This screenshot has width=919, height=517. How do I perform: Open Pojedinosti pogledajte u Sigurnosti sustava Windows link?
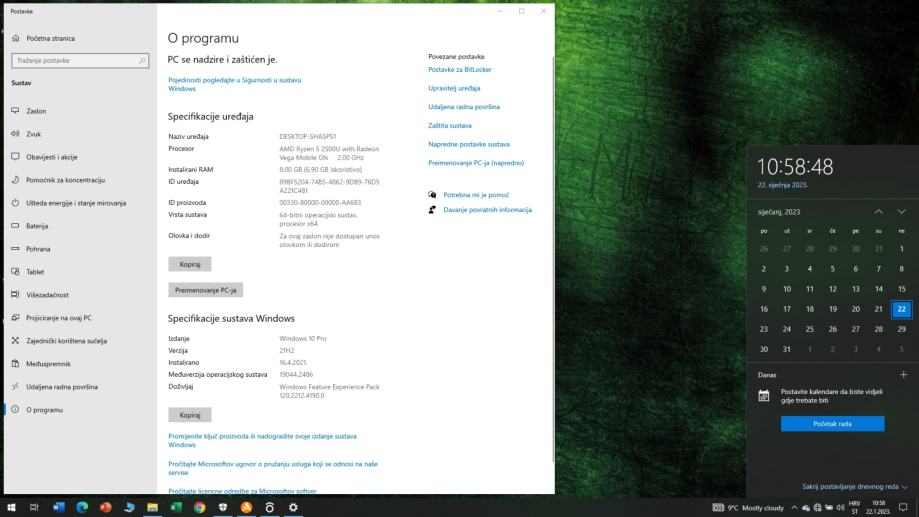click(234, 84)
